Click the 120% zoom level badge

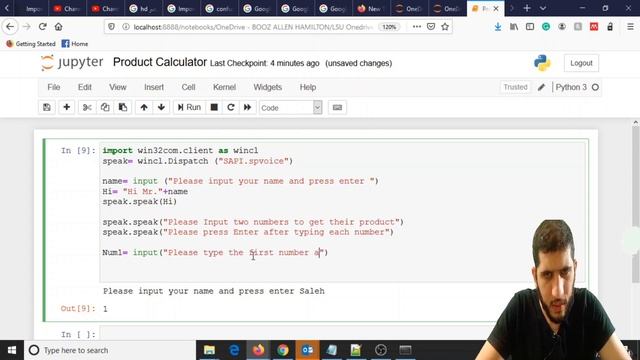(x=389, y=27)
